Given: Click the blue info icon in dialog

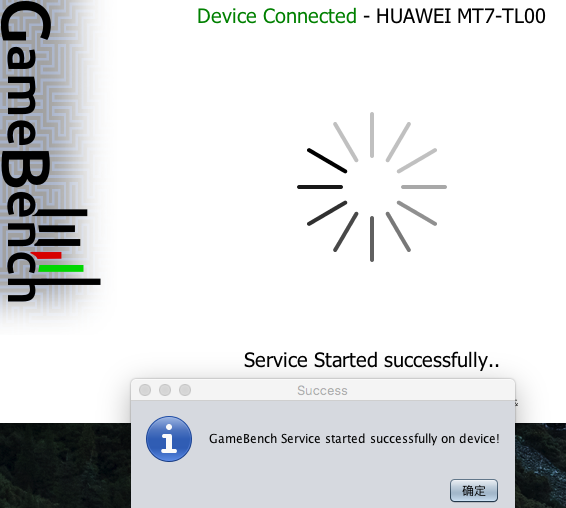Looking at the screenshot, I should 169,439.
